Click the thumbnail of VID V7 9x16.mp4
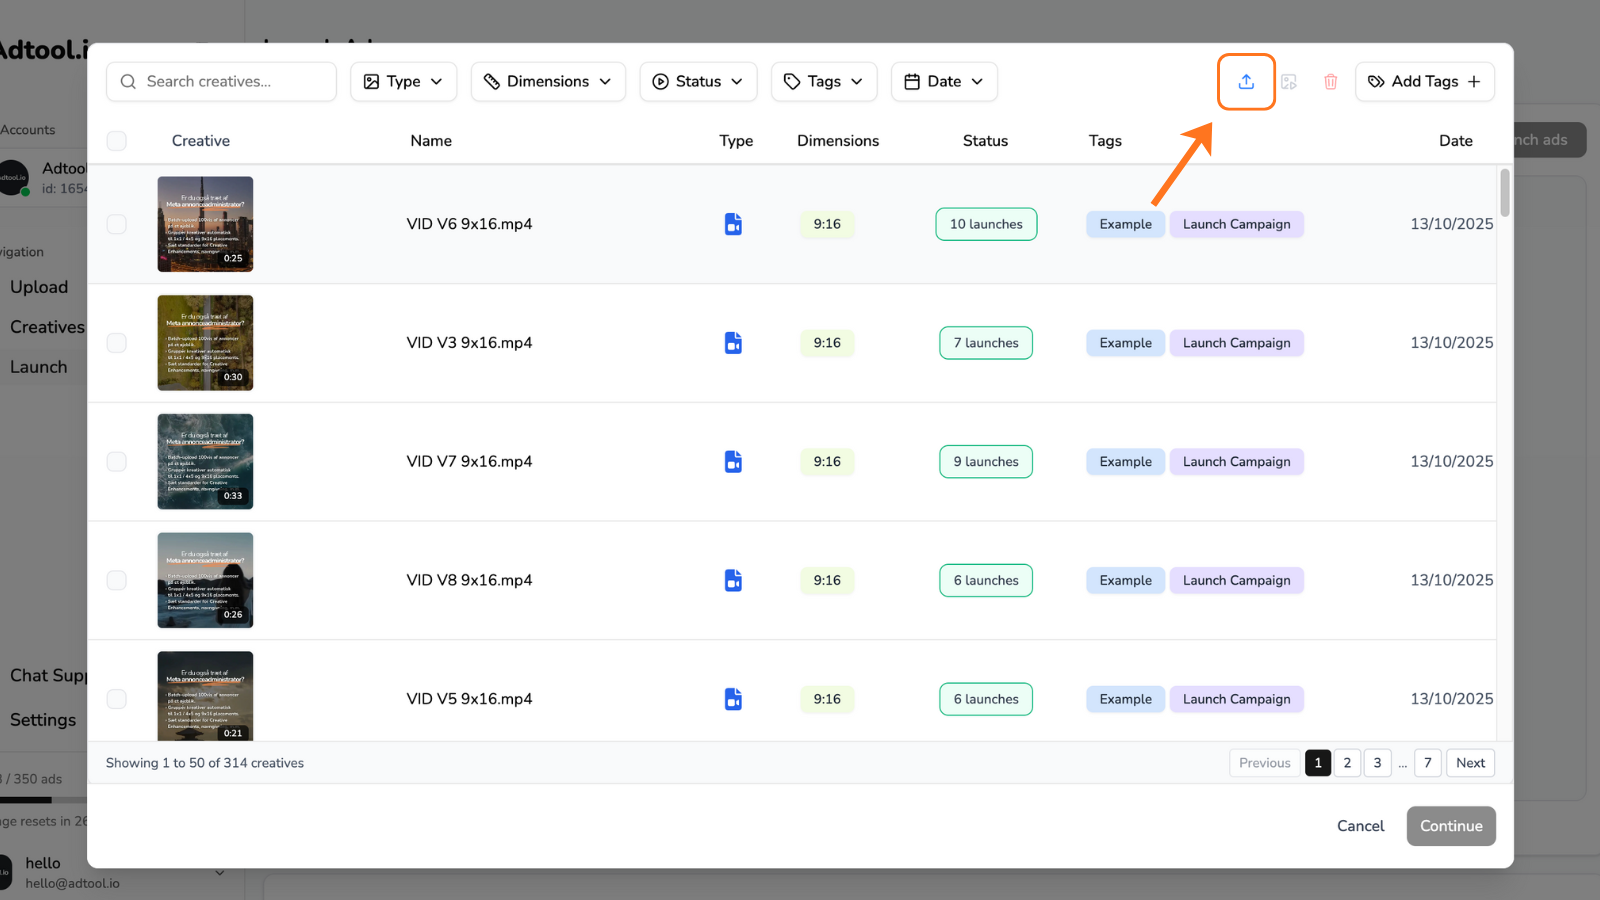This screenshot has height=900, width=1600. coord(205,461)
